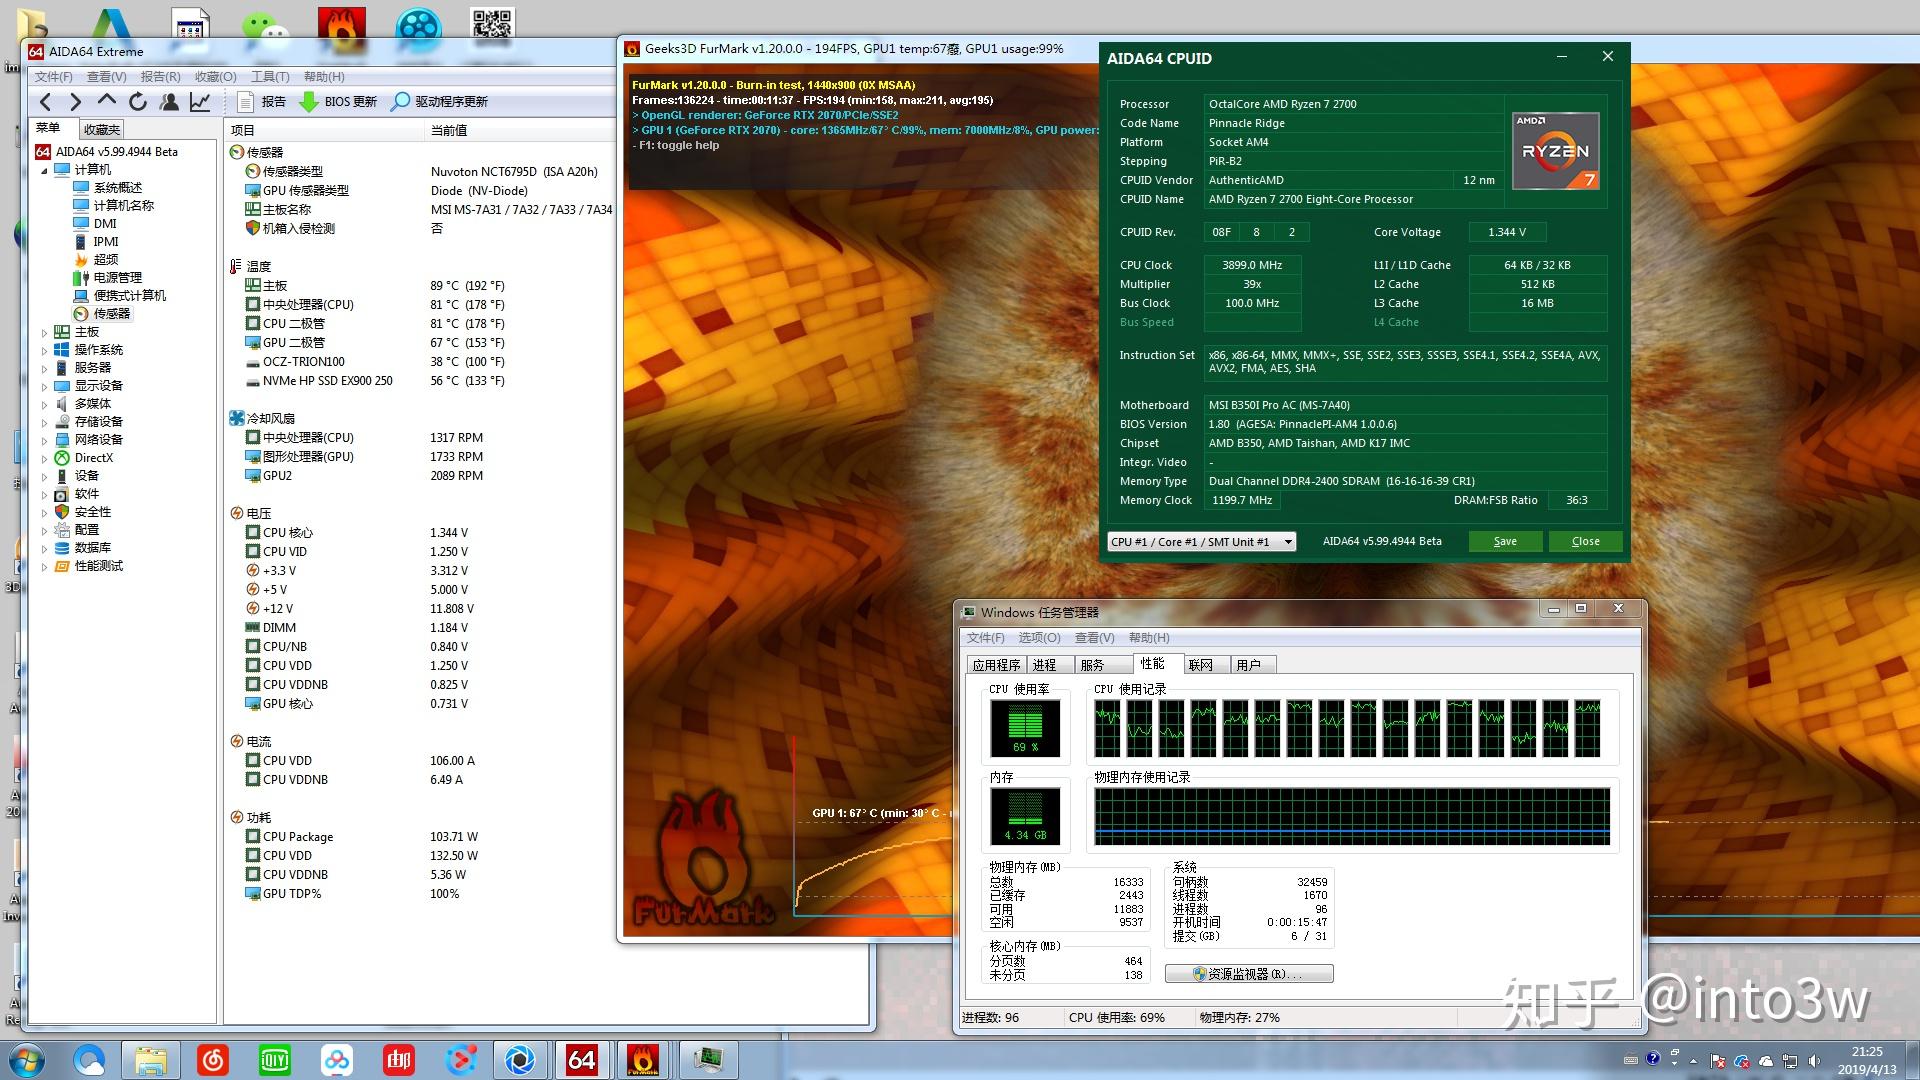This screenshot has width=1920, height=1080.
Task: Click the volume speaker tray icon
Action: (x=1814, y=1060)
